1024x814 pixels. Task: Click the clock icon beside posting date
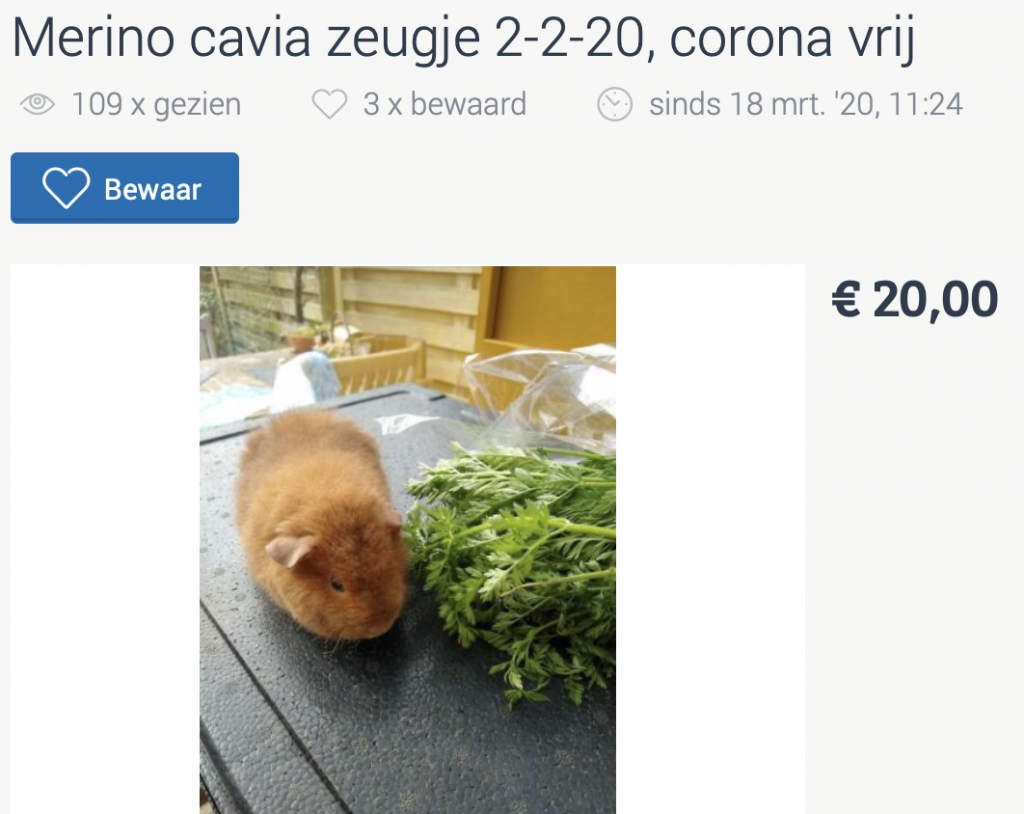615,104
